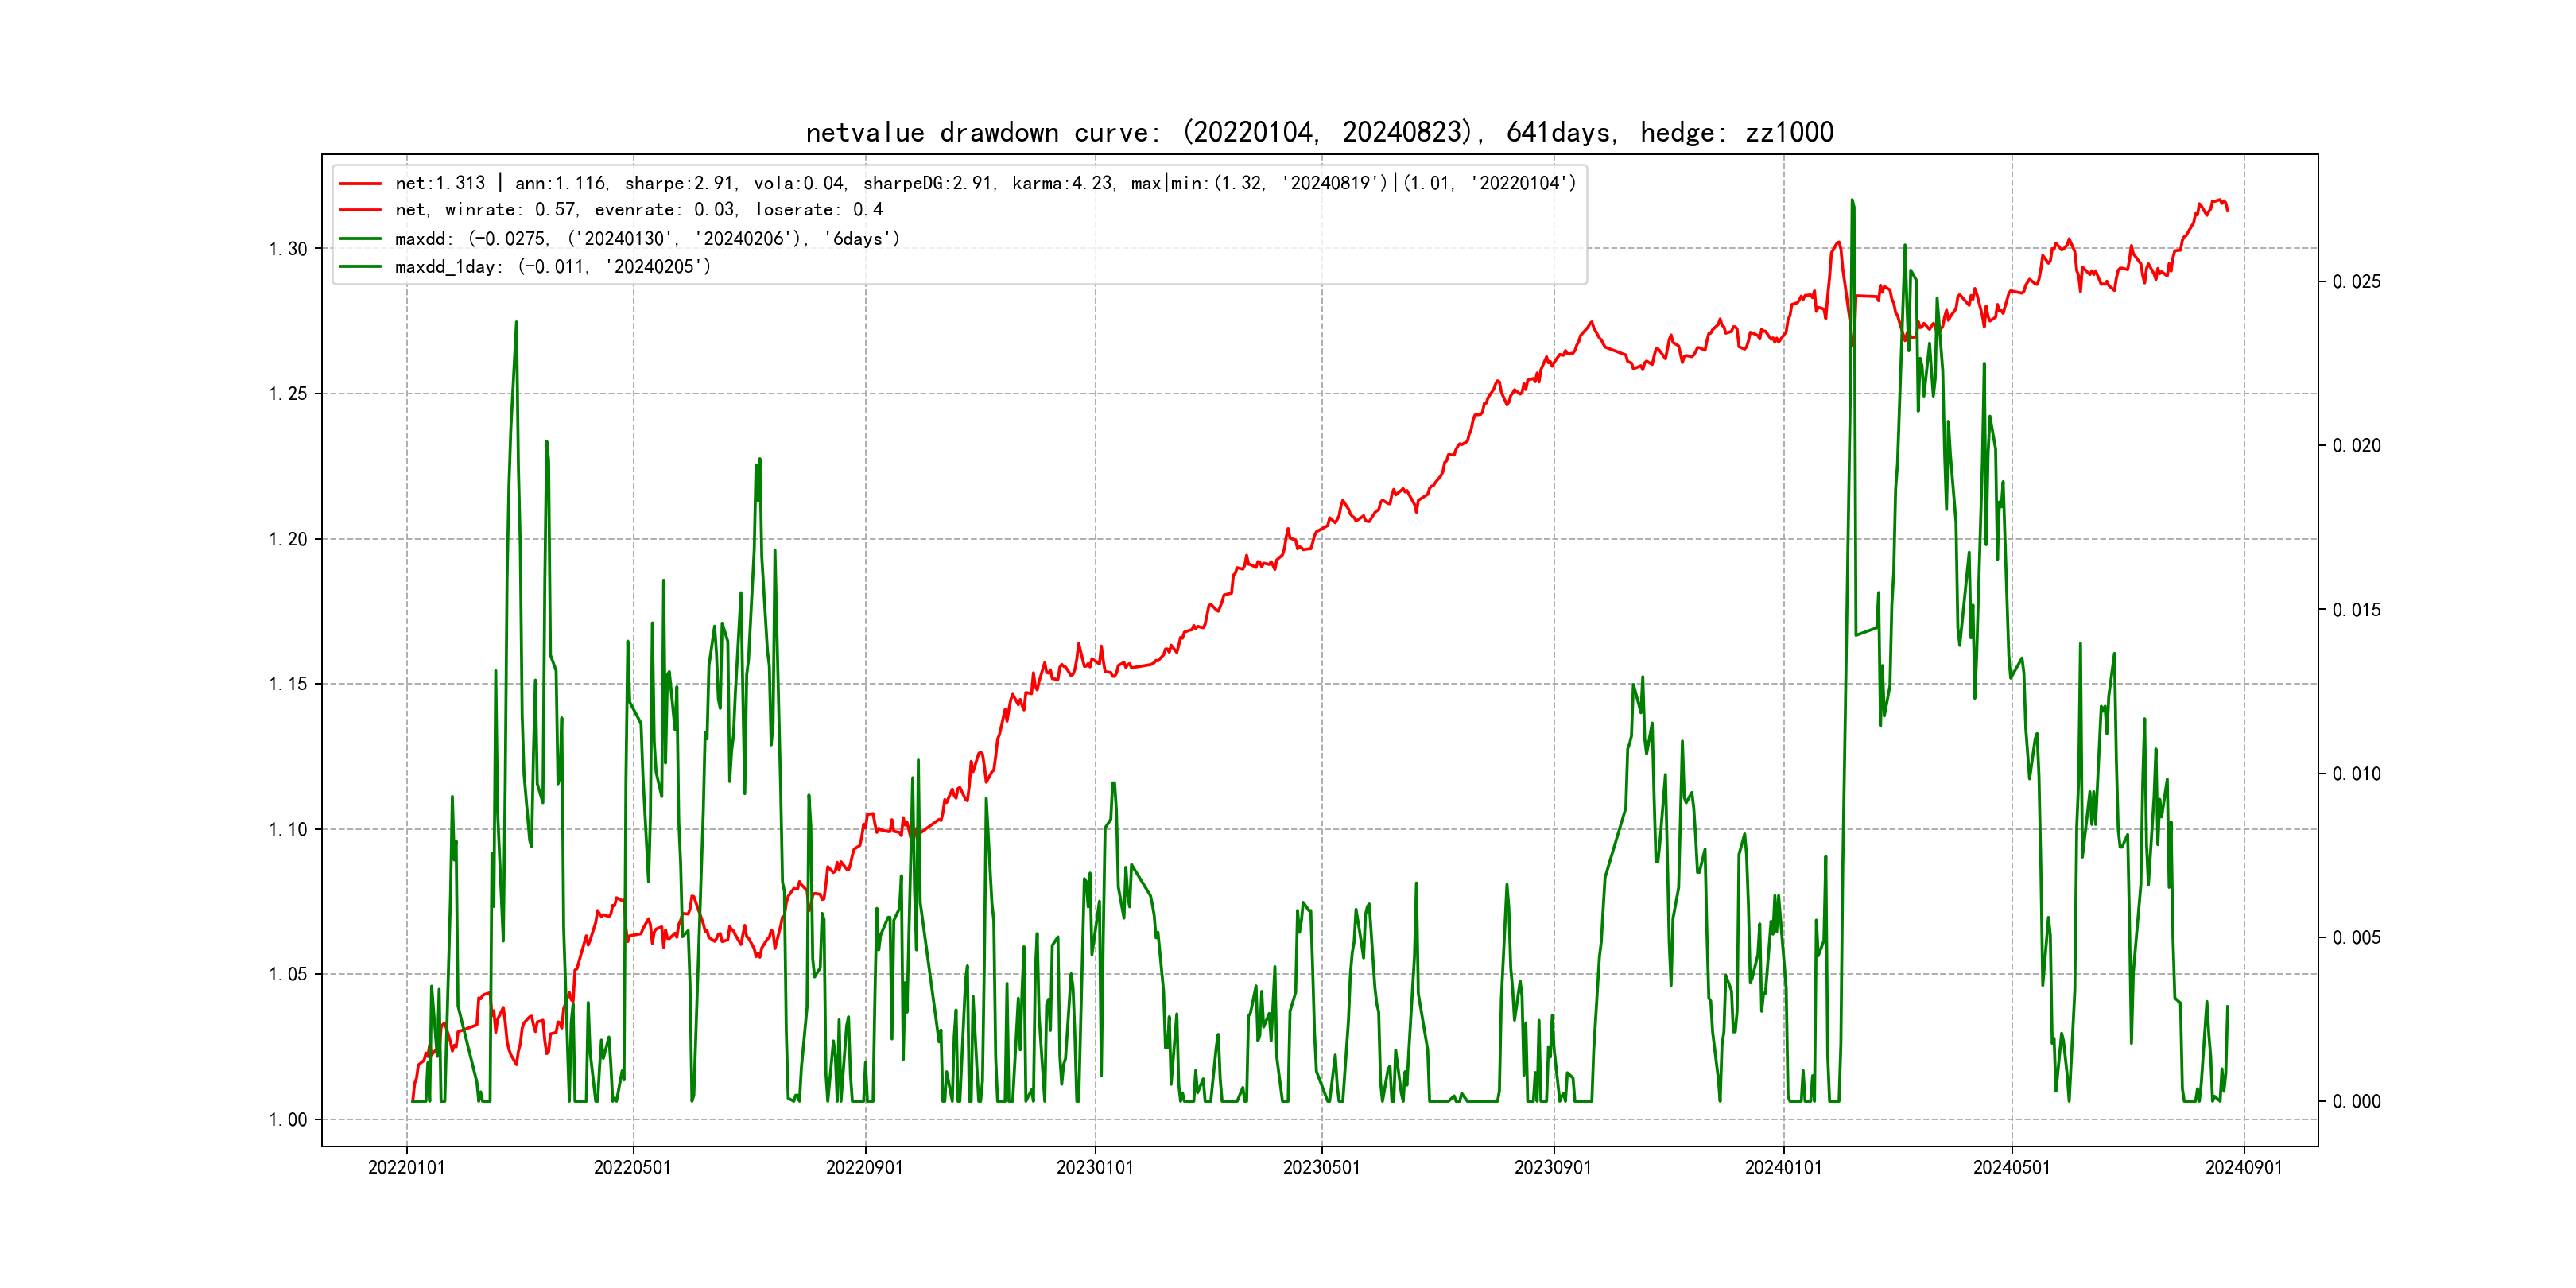Click the 20230101 x-axis date label
This screenshot has width=2576, height=1288.
pos(1095,1167)
